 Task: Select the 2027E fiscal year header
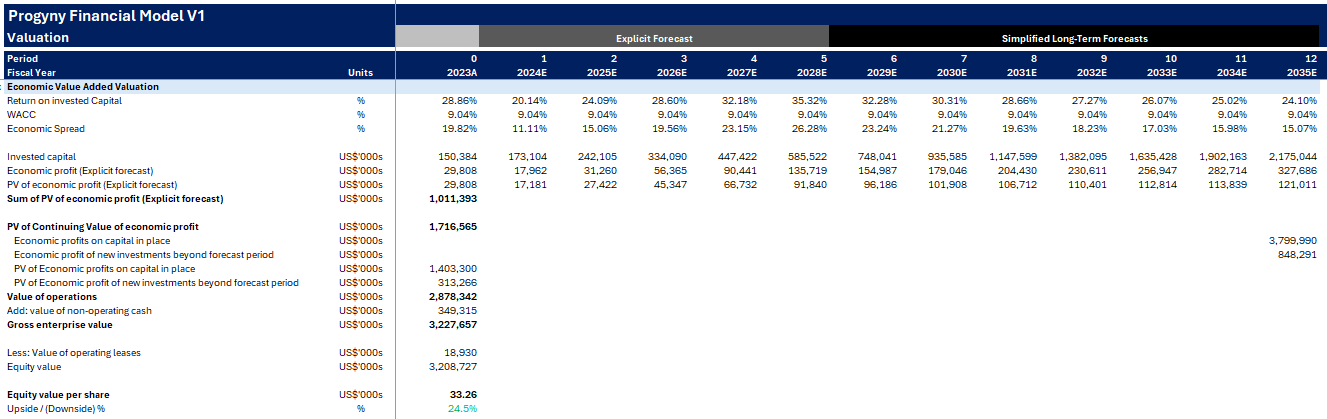741,73
